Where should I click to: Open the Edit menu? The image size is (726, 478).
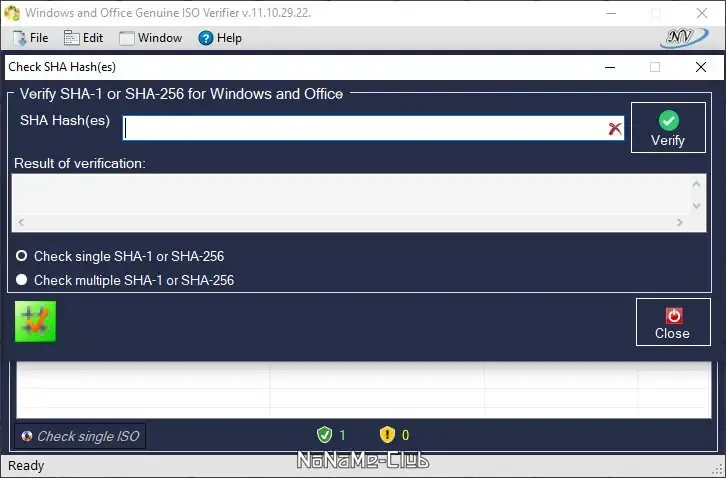pos(83,38)
